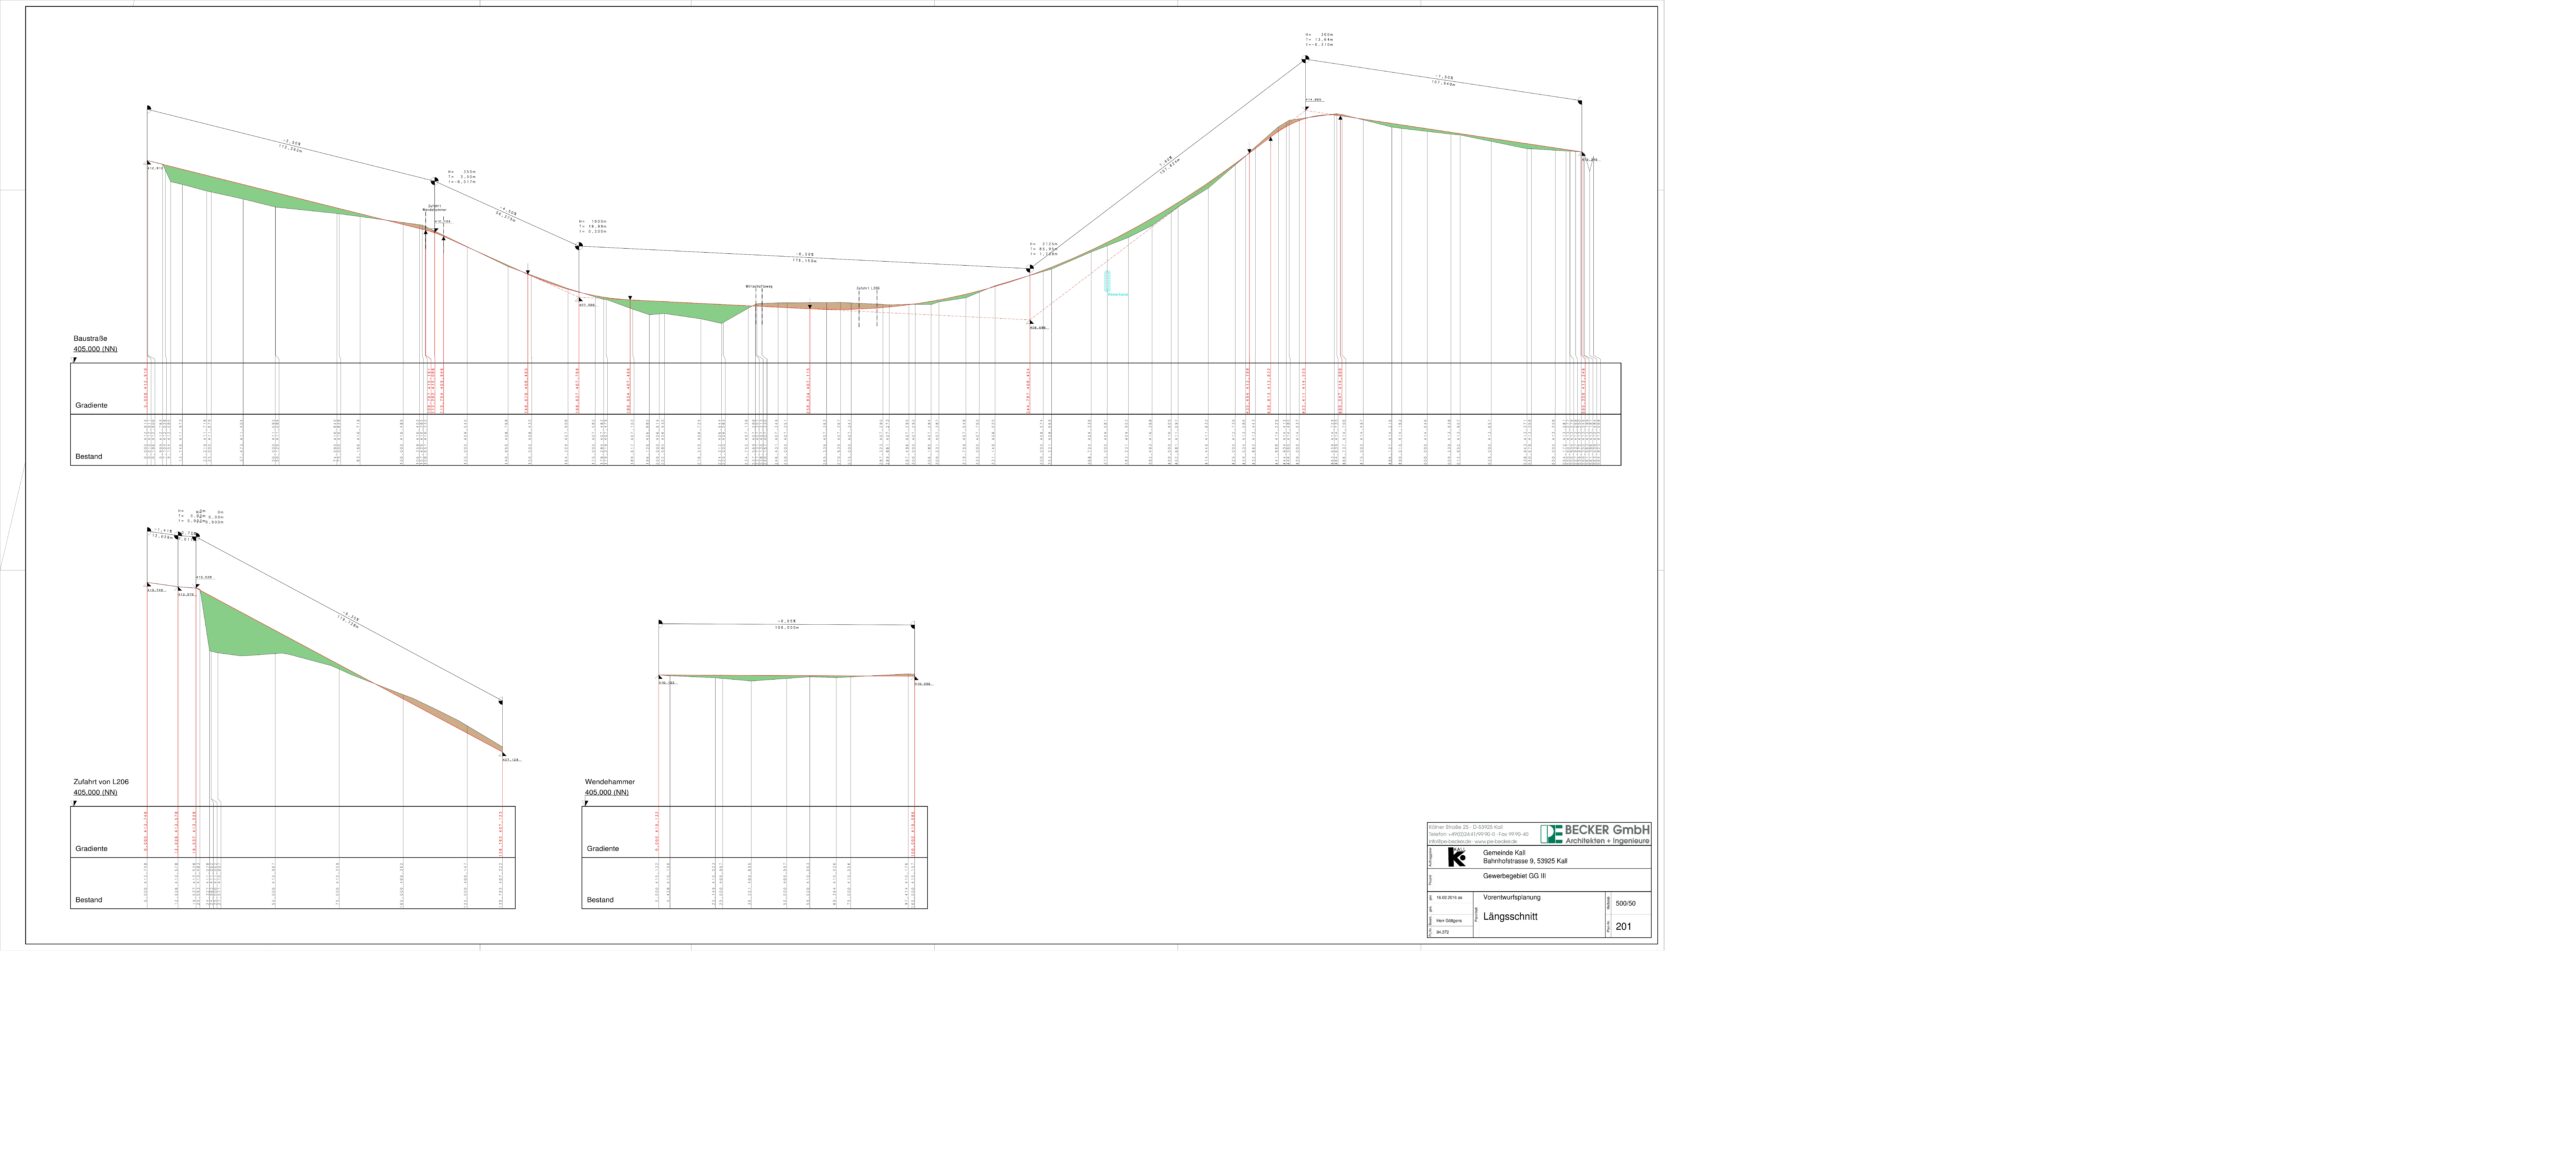Click the Gemeinde Kall K logo

click(1457, 857)
